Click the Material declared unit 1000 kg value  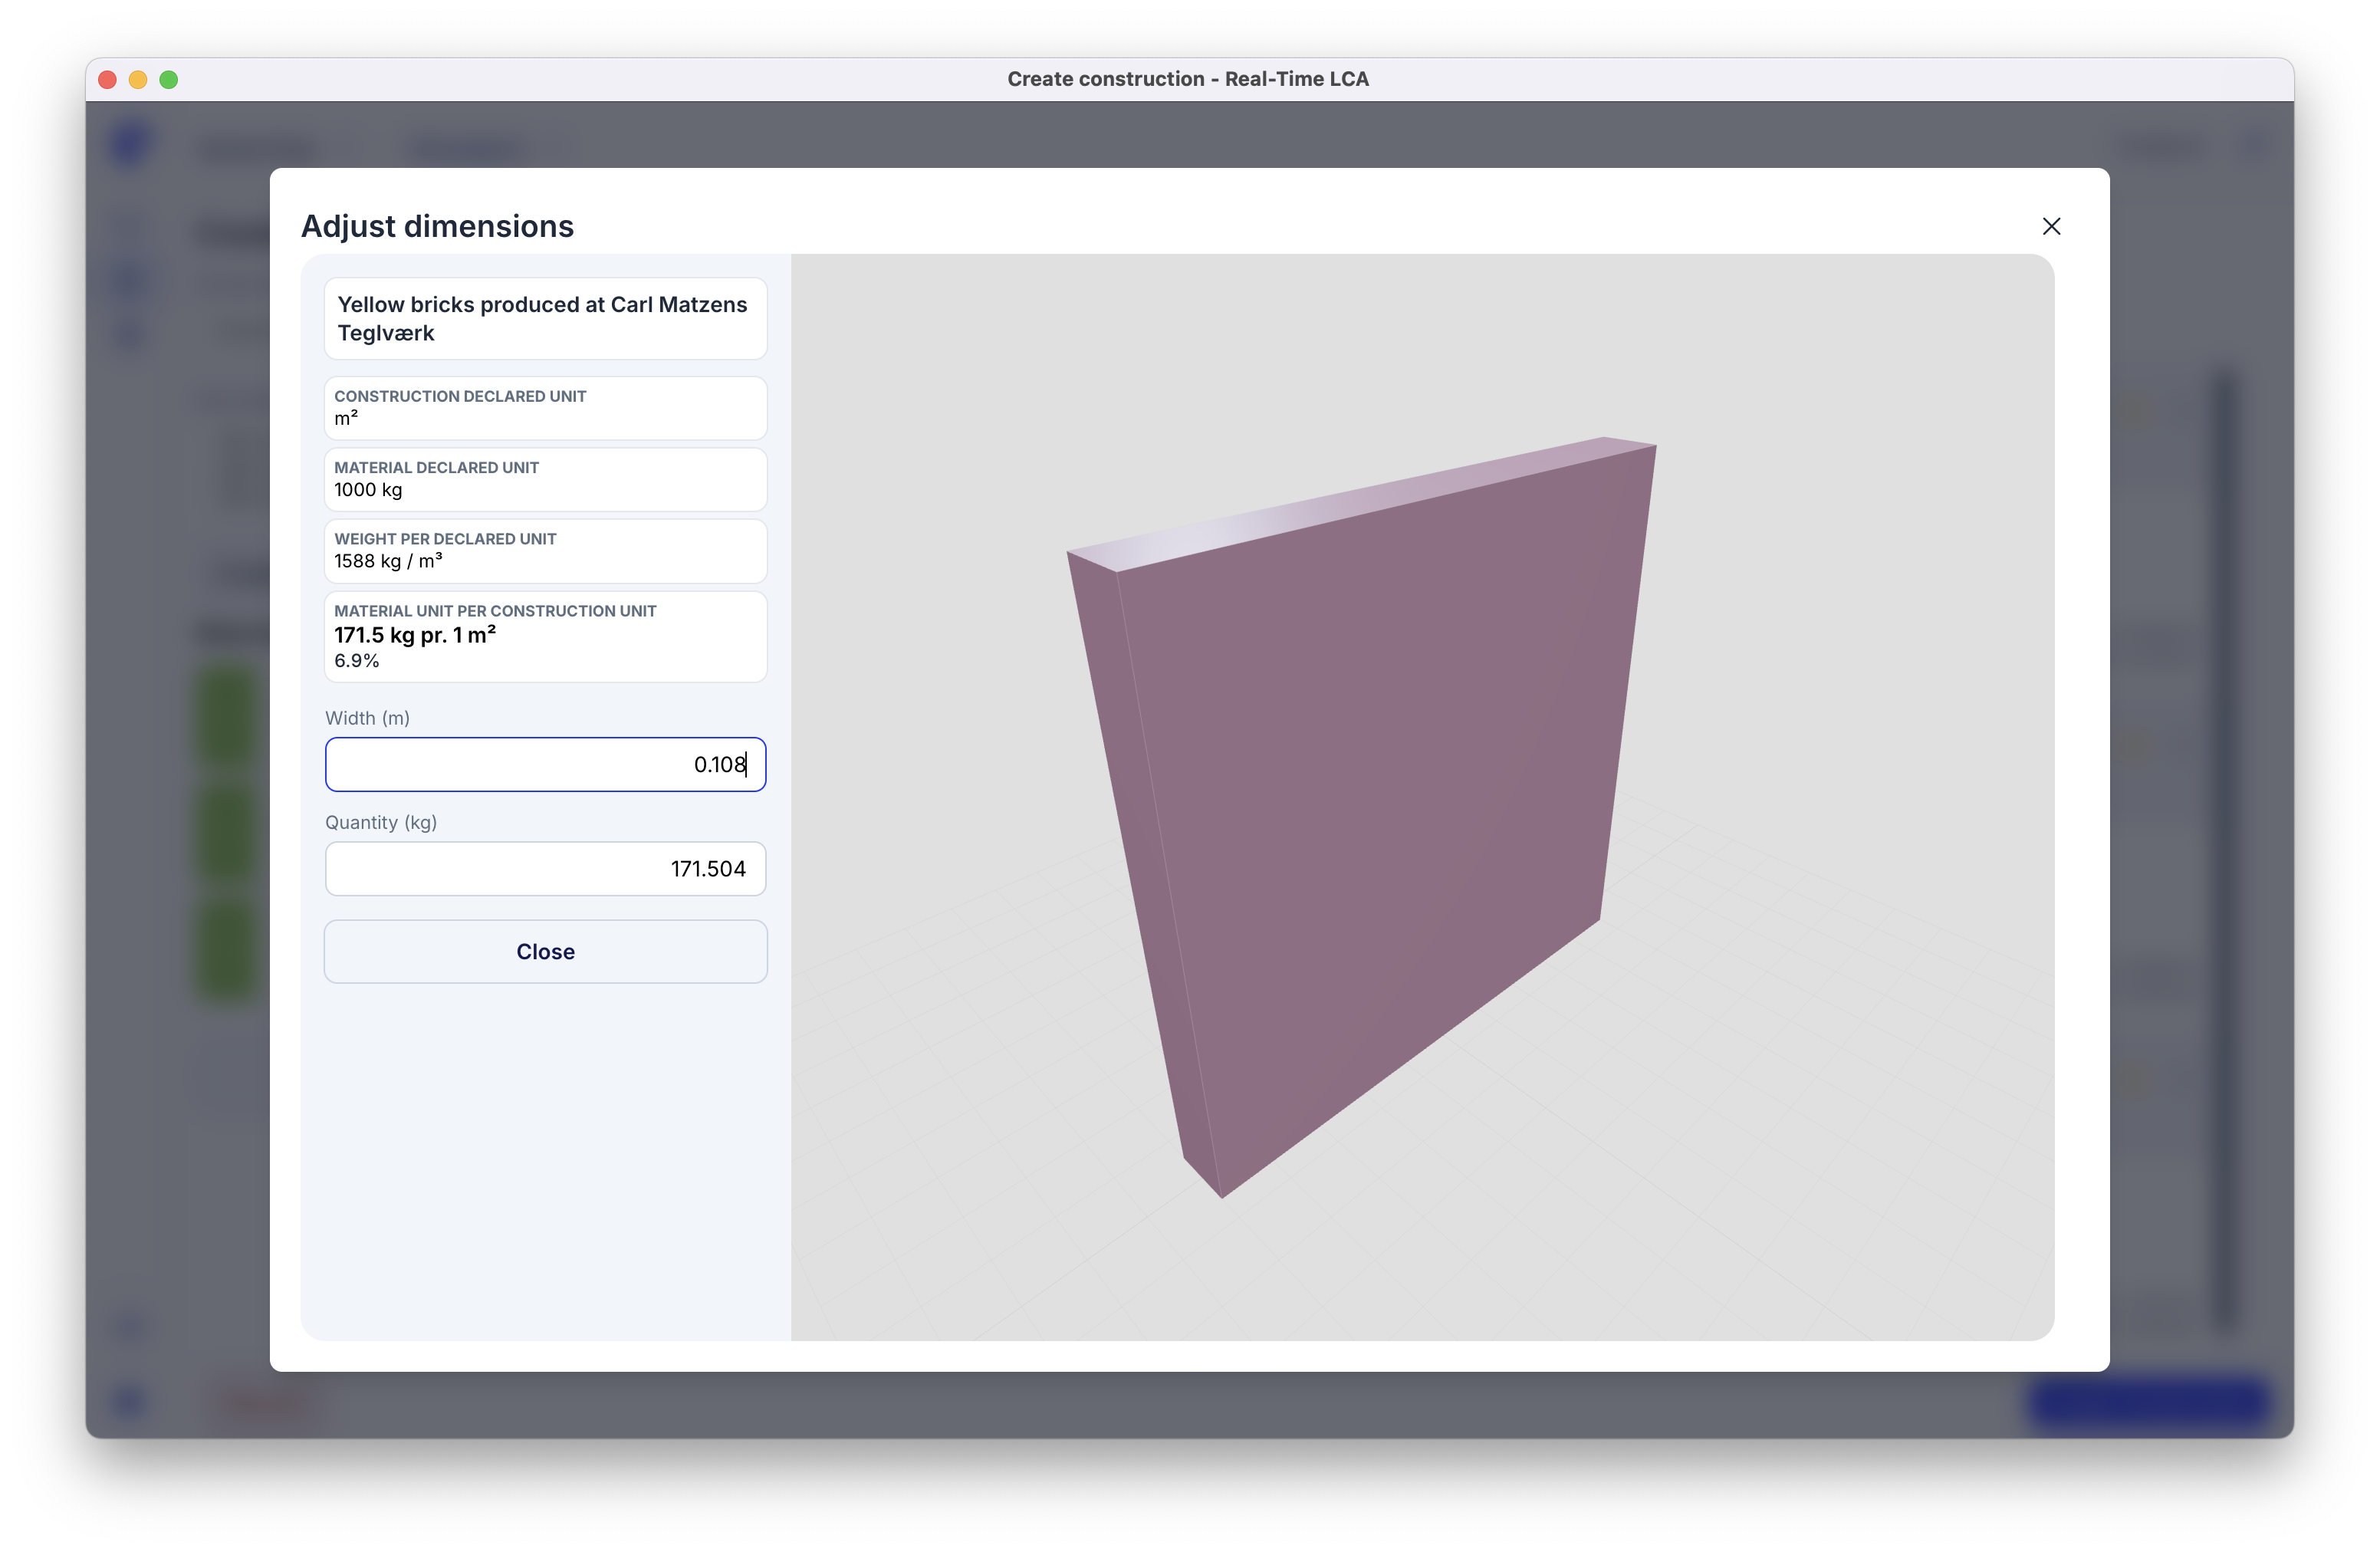tap(368, 490)
